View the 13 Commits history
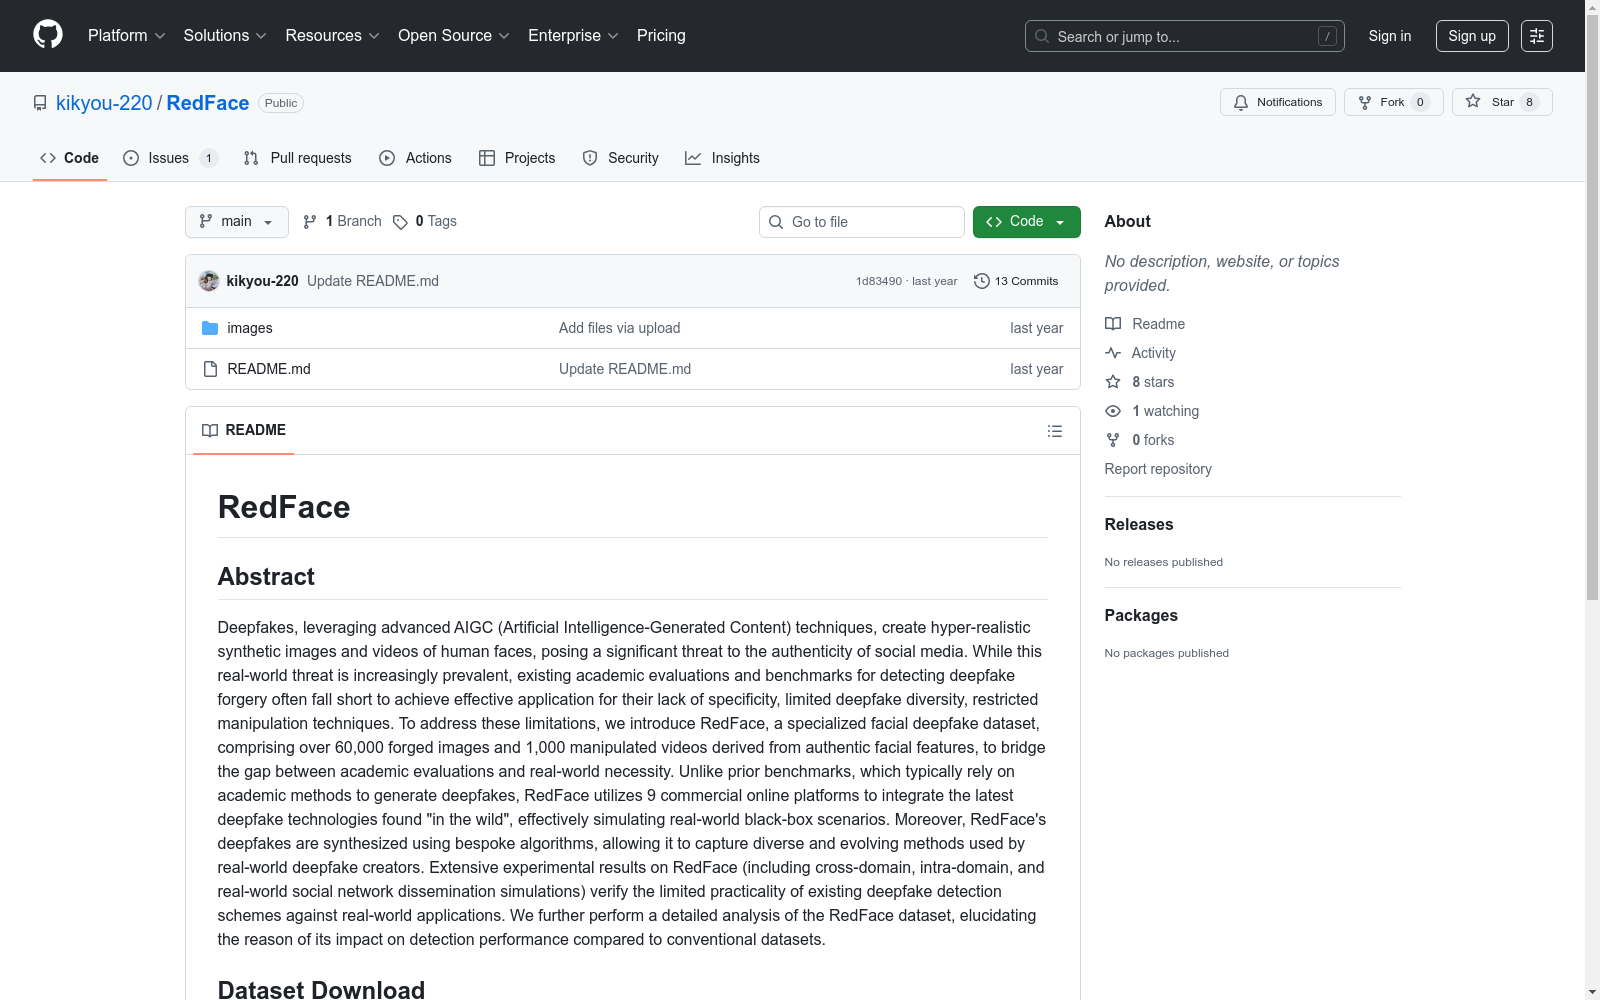The image size is (1600, 1000). (x=1016, y=281)
